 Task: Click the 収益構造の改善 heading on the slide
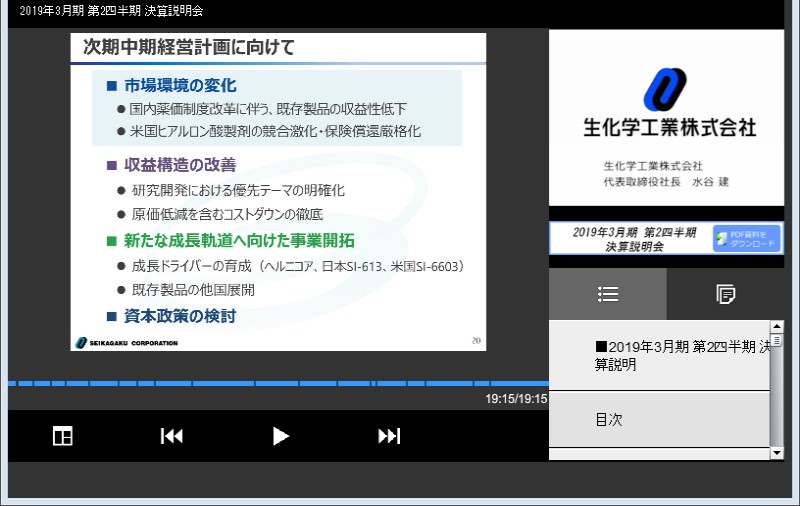pyautogui.click(x=180, y=165)
